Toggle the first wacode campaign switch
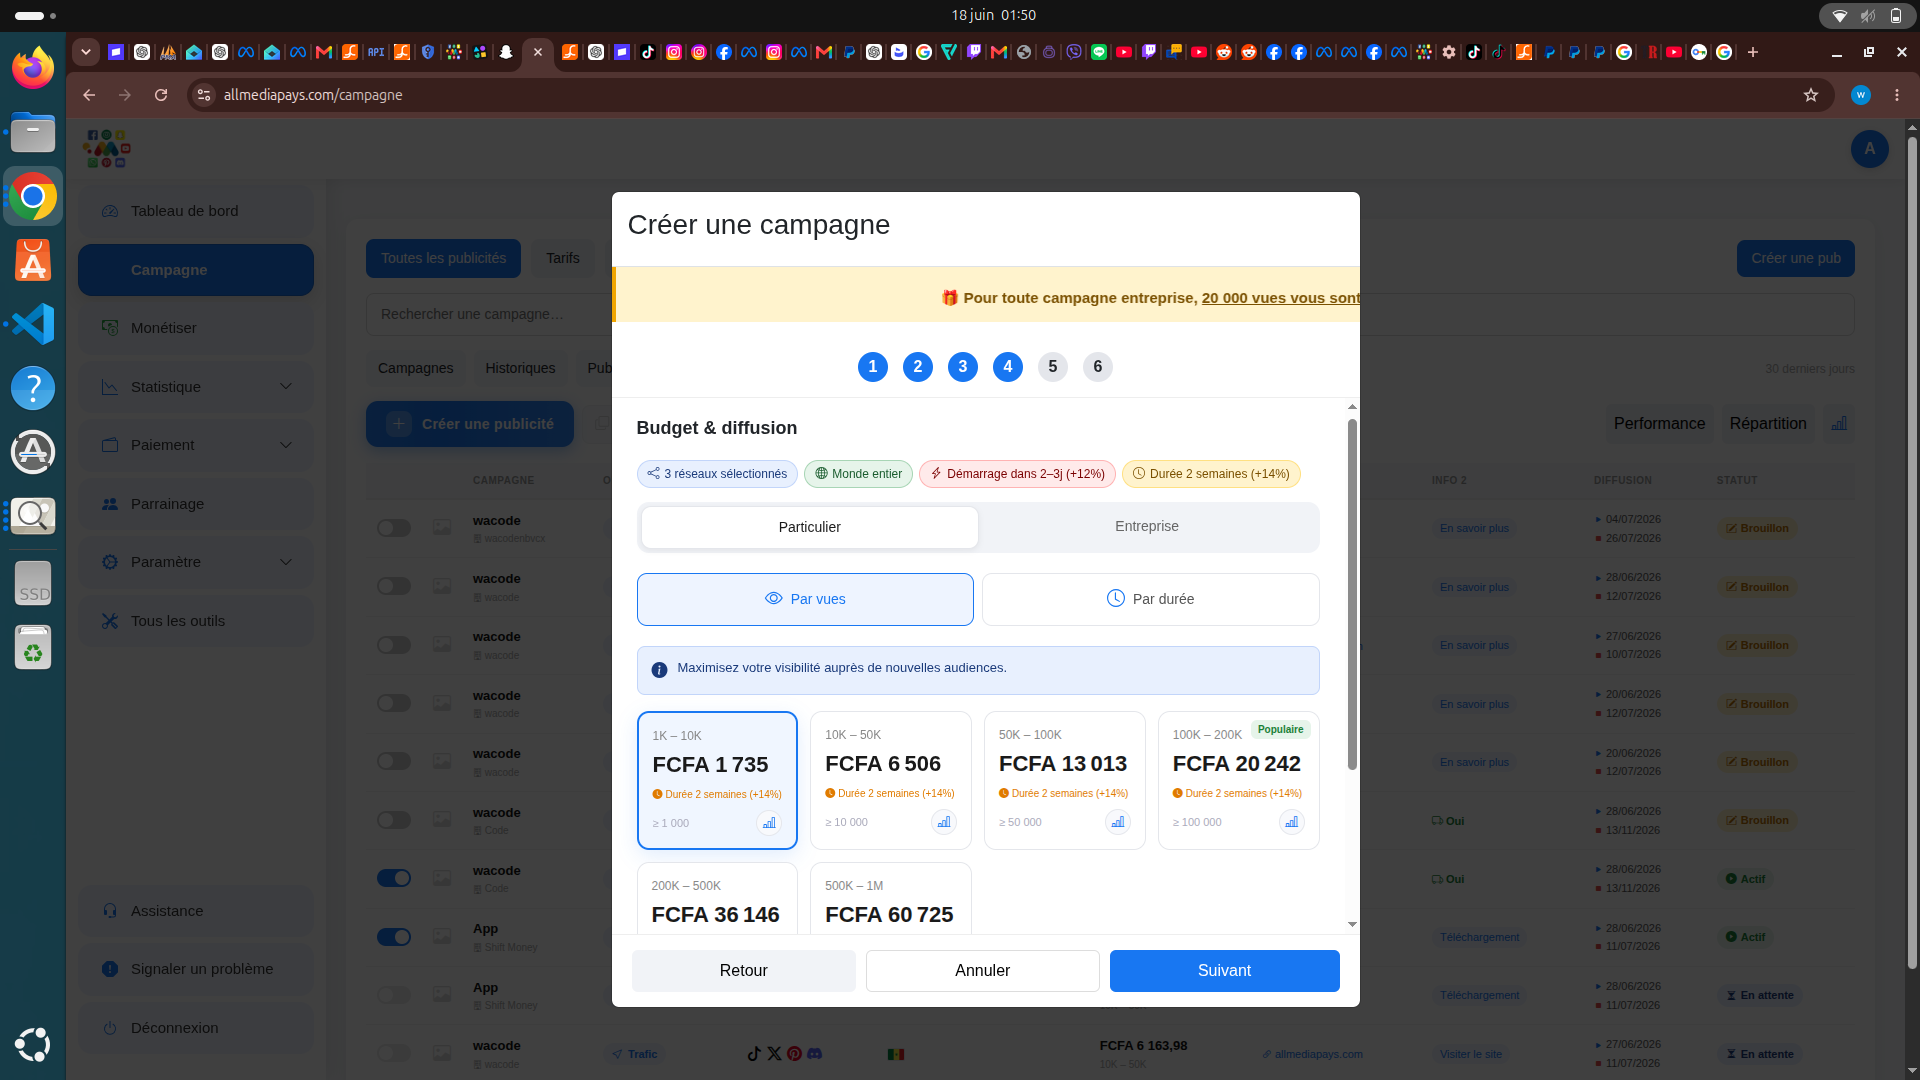Viewport: 1920px width, 1080px height. (x=394, y=528)
